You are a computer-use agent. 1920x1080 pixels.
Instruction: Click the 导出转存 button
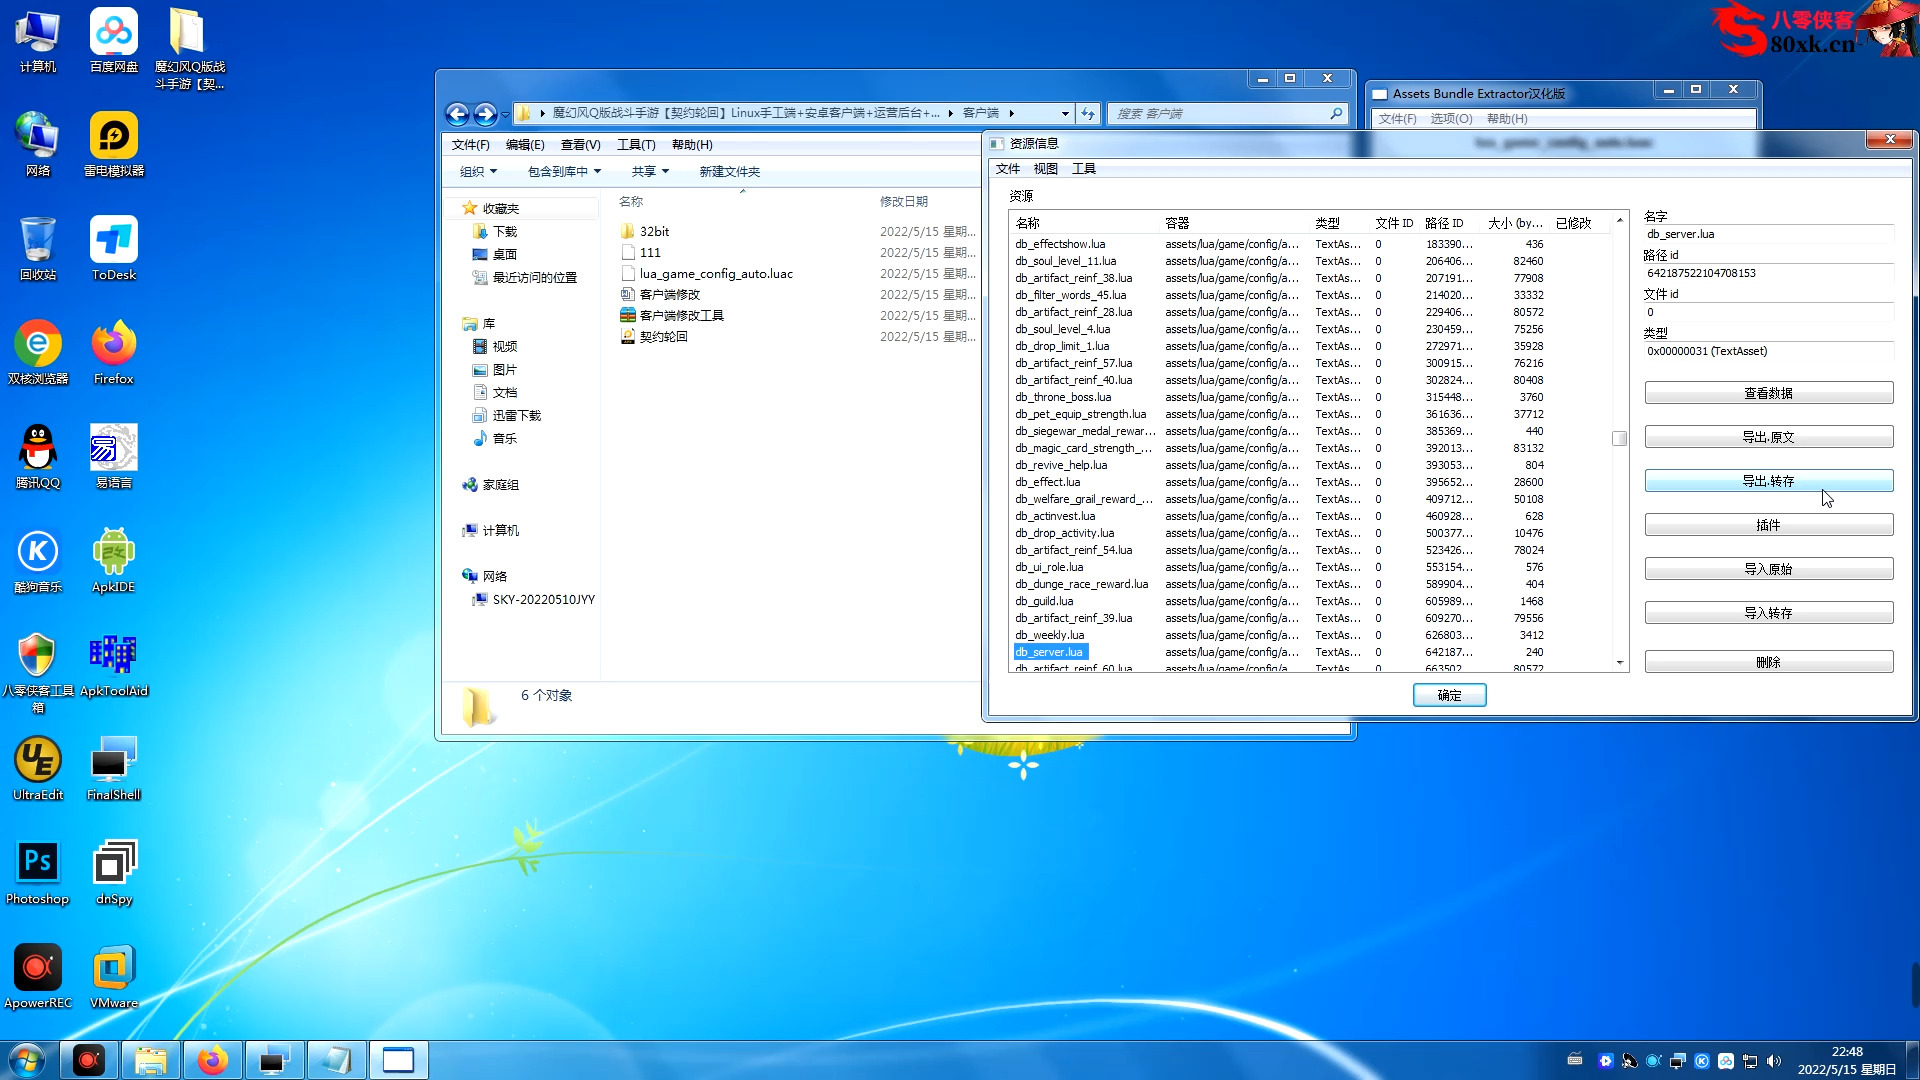click(x=1768, y=481)
